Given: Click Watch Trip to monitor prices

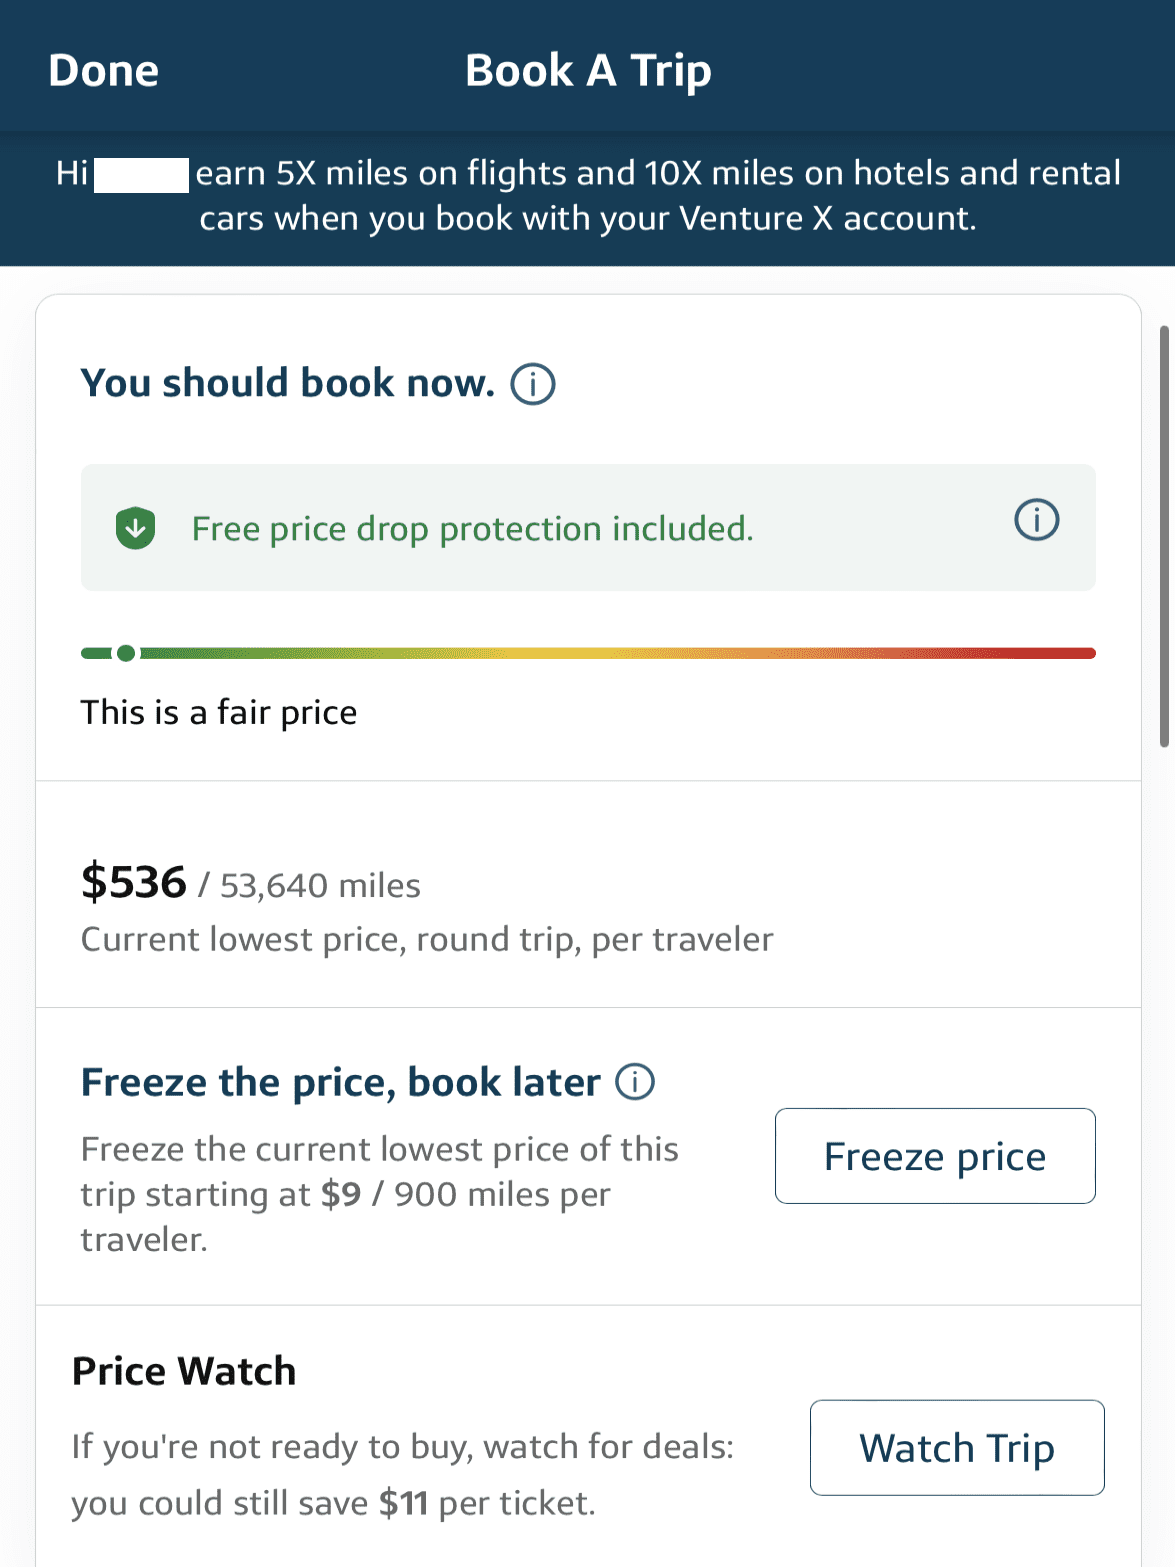Looking at the screenshot, I should tap(955, 1447).
